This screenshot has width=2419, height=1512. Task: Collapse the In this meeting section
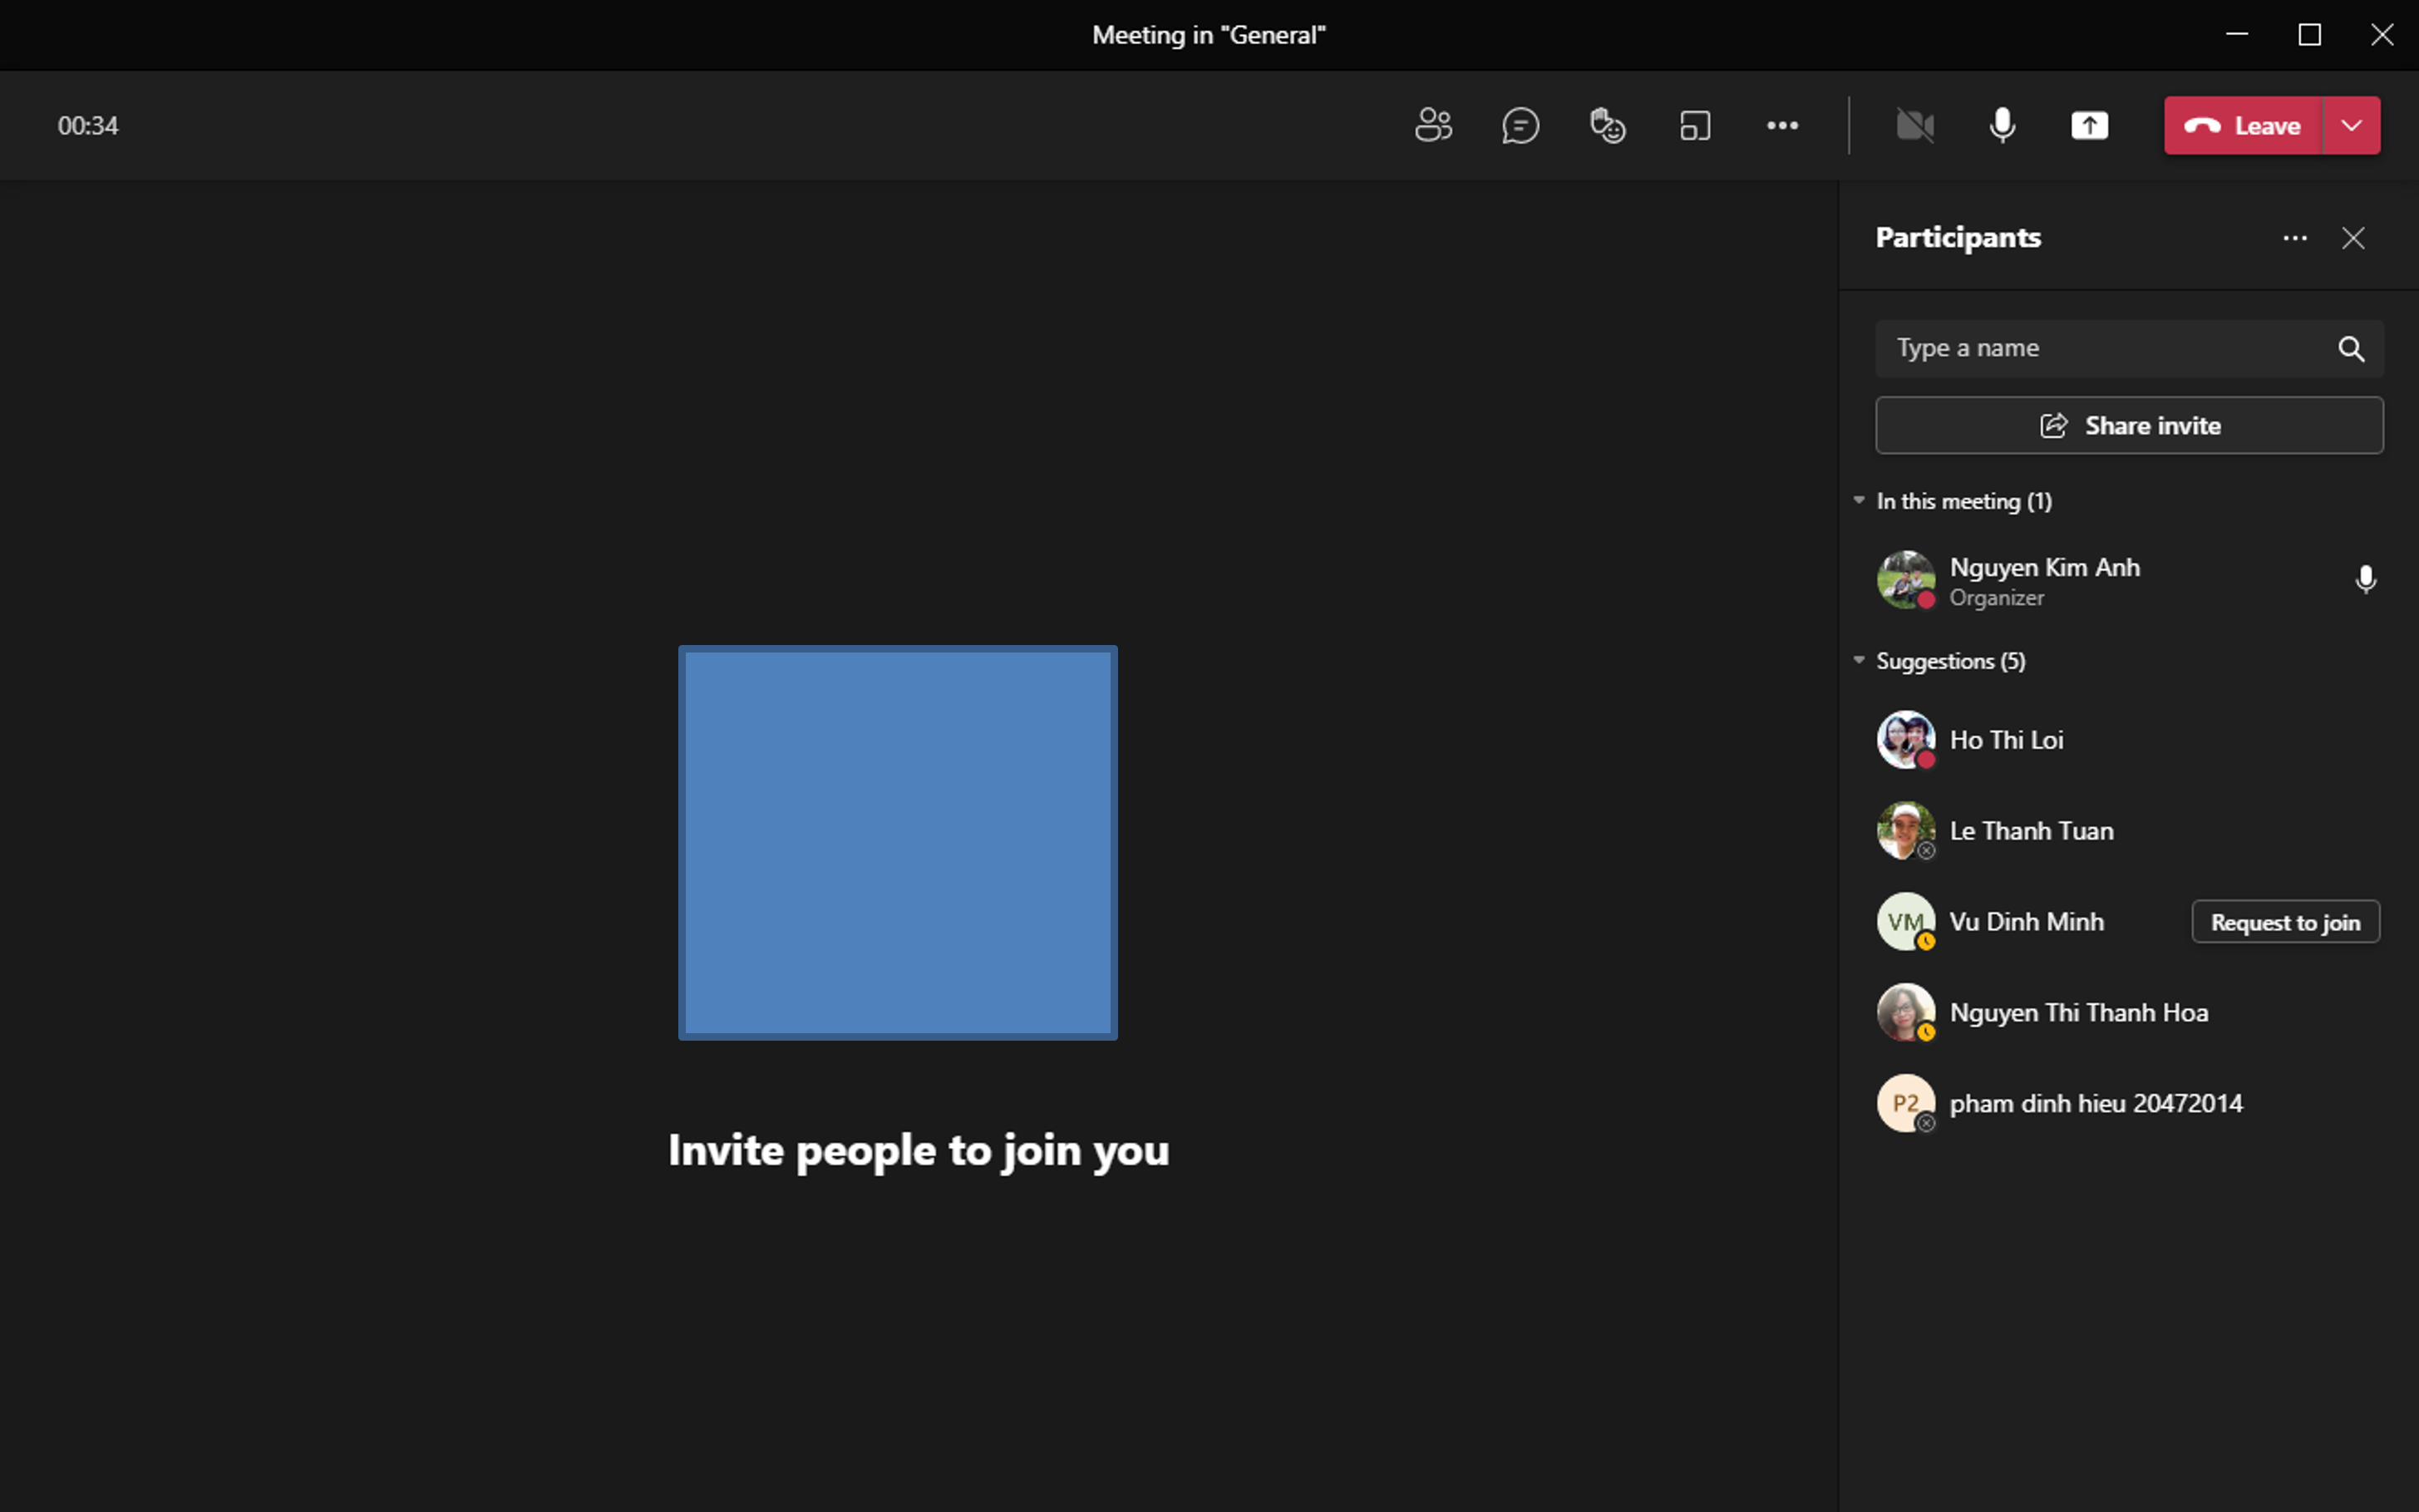pyautogui.click(x=1859, y=500)
